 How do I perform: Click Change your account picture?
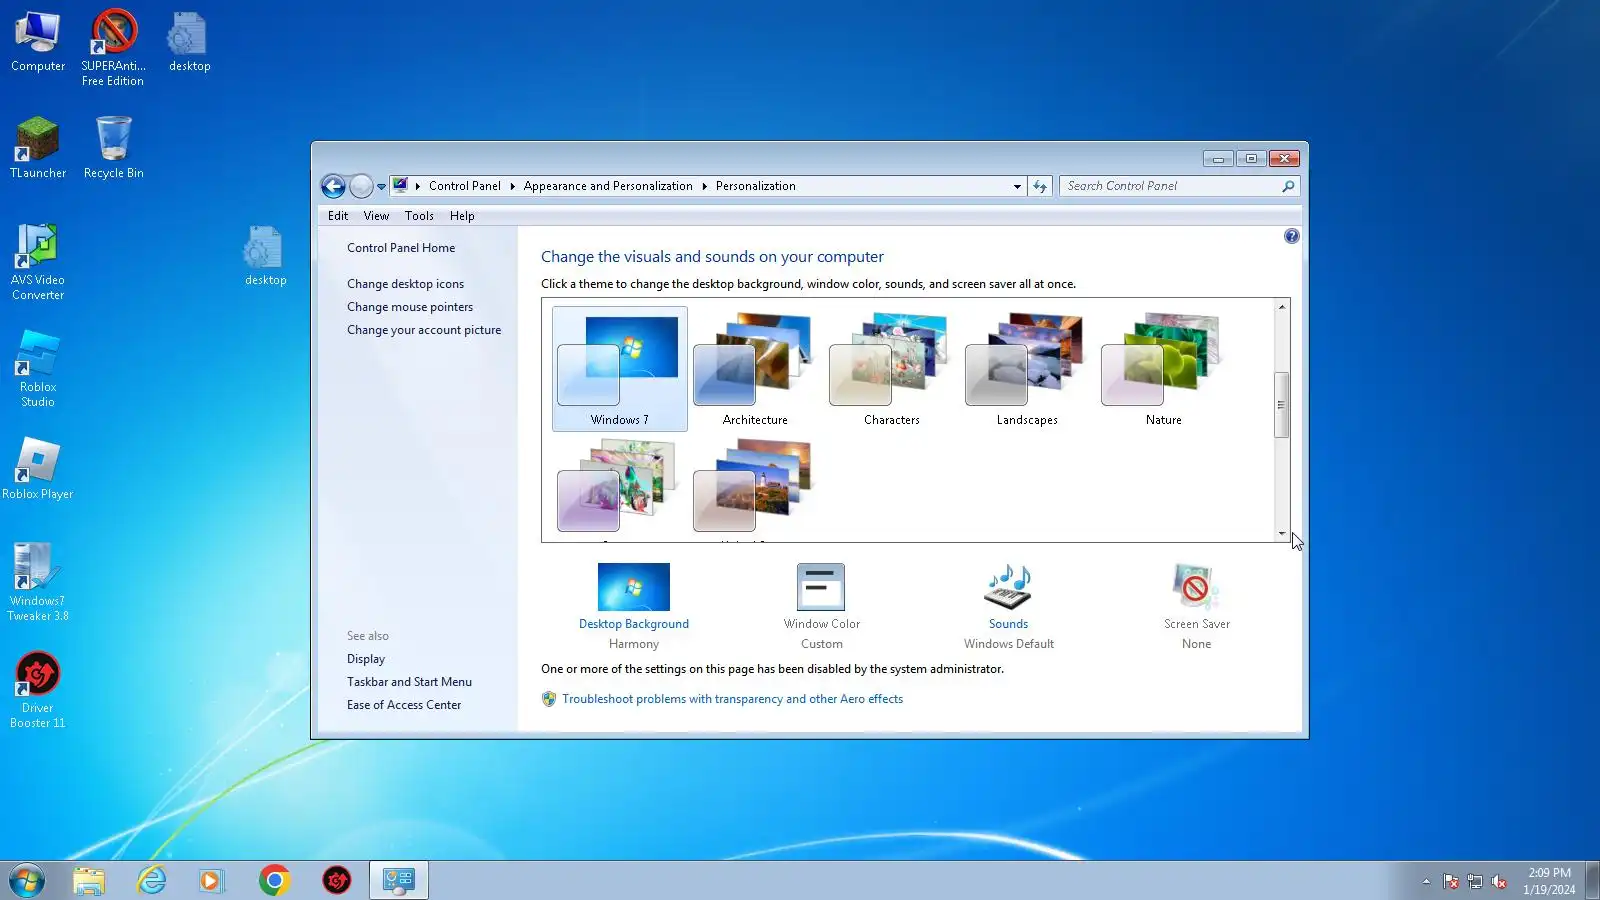click(x=424, y=330)
